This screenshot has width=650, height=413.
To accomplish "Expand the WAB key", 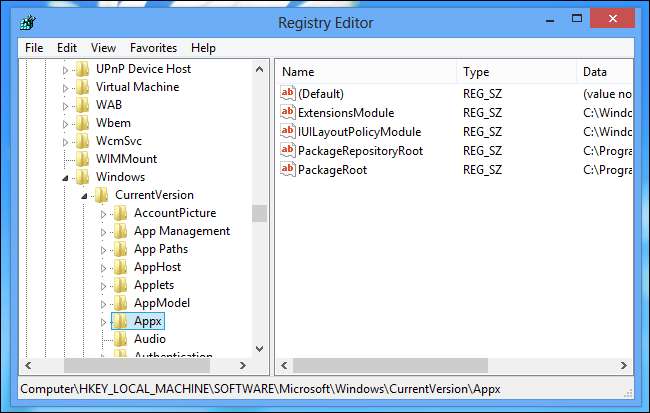I will [x=65, y=107].
